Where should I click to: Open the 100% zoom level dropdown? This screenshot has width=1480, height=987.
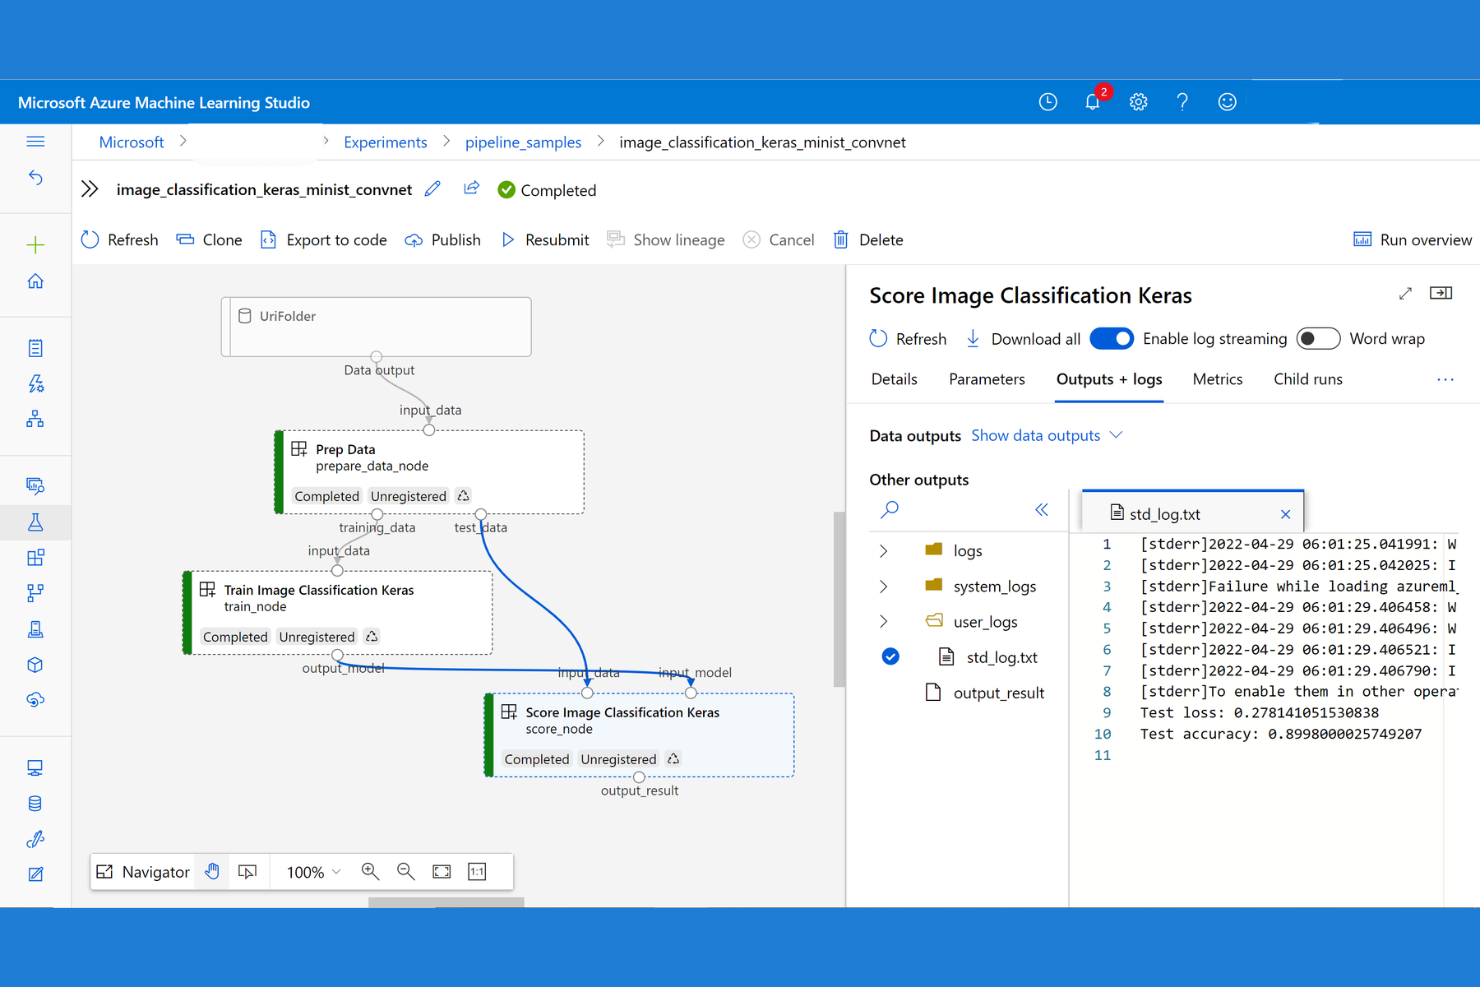point(313,872)
